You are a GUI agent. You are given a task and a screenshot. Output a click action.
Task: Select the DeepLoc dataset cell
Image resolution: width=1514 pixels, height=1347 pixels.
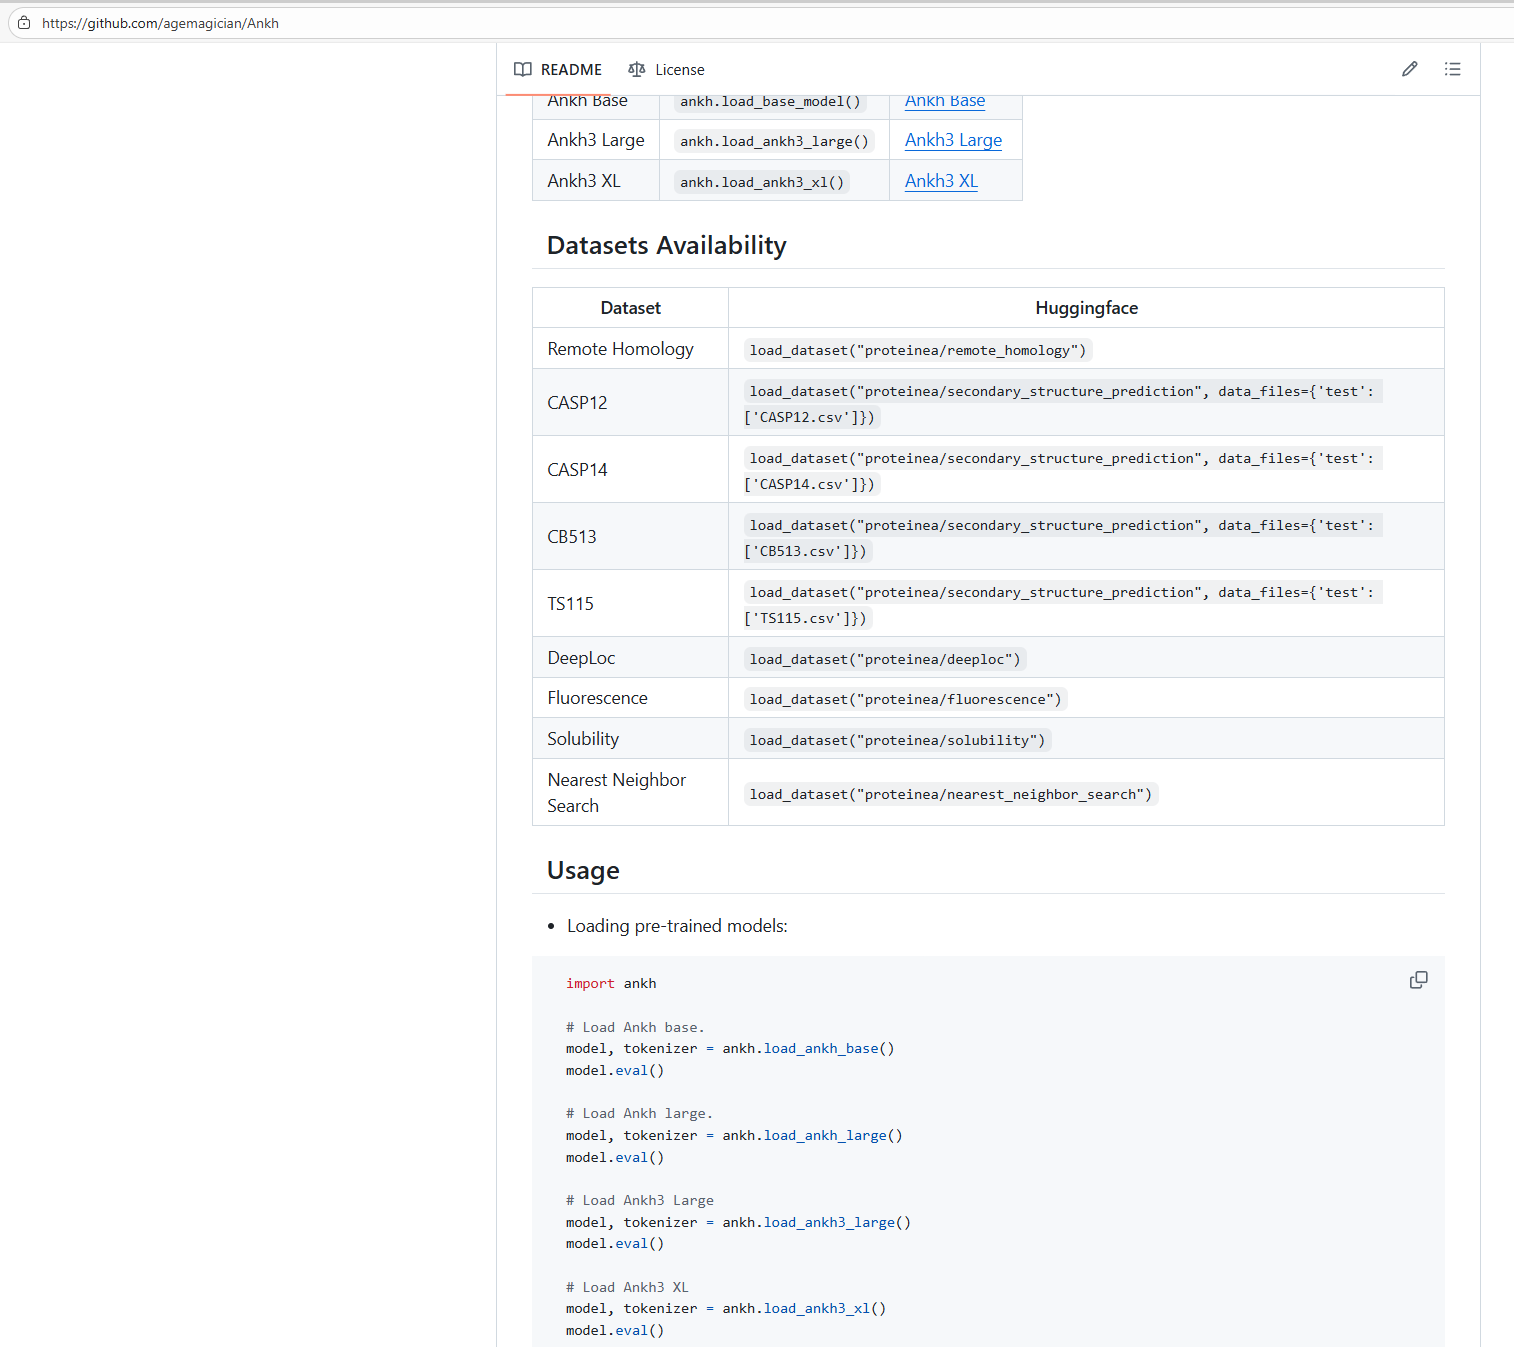tap(630, 657)
